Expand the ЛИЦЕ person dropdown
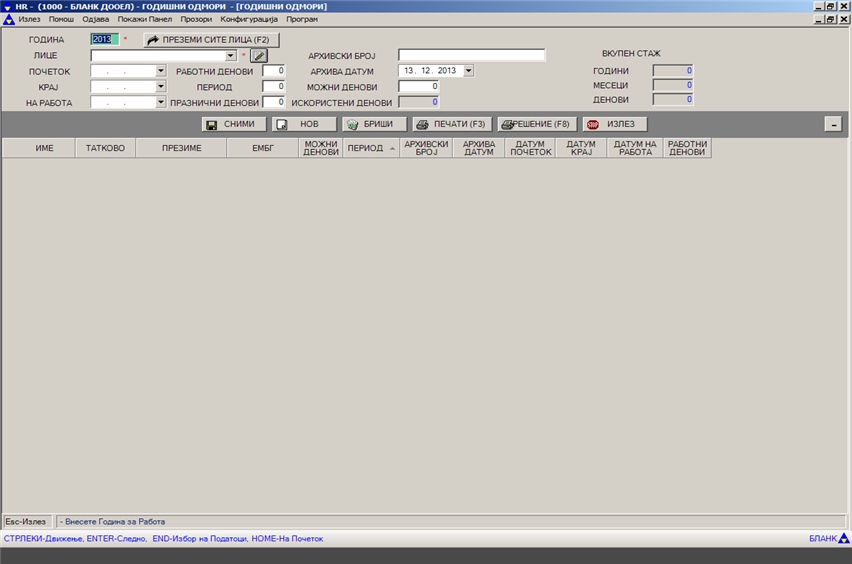The image size is (852, 564). pyautogui.click(x=231, y=56)
